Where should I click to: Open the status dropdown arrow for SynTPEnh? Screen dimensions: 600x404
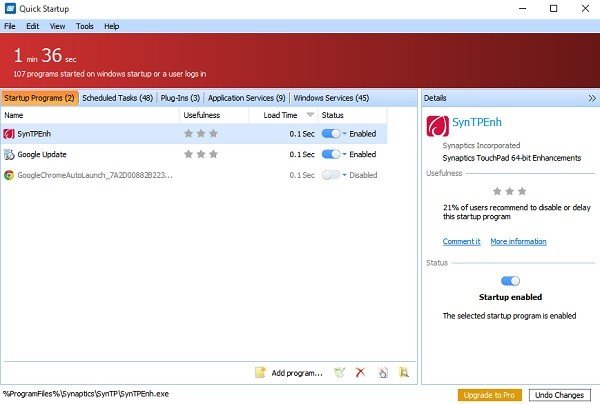tap(344, 134)
